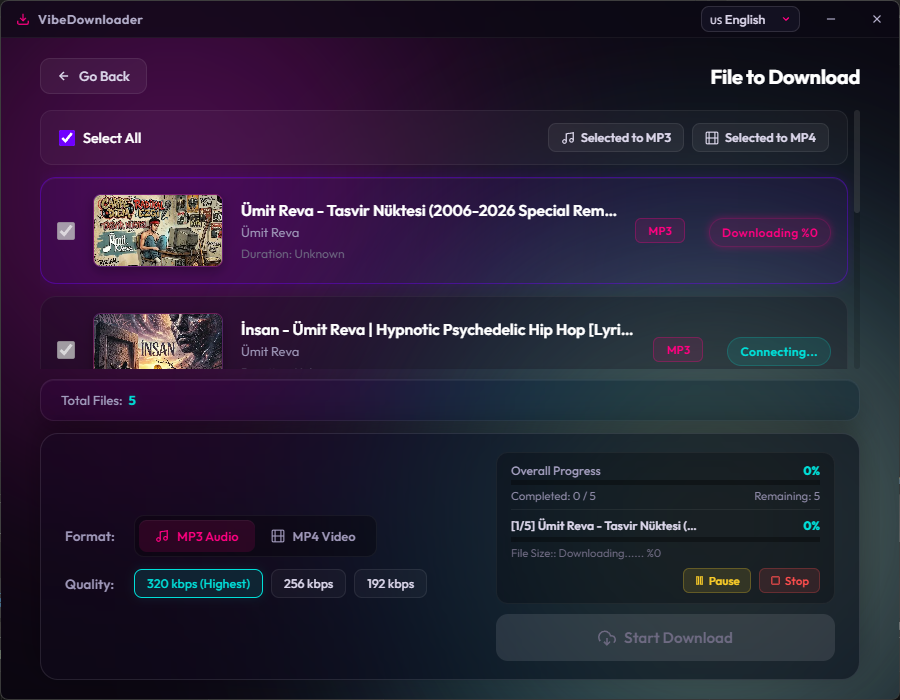Click the current file progress bar
900x700 pixels.
point(665,539)
